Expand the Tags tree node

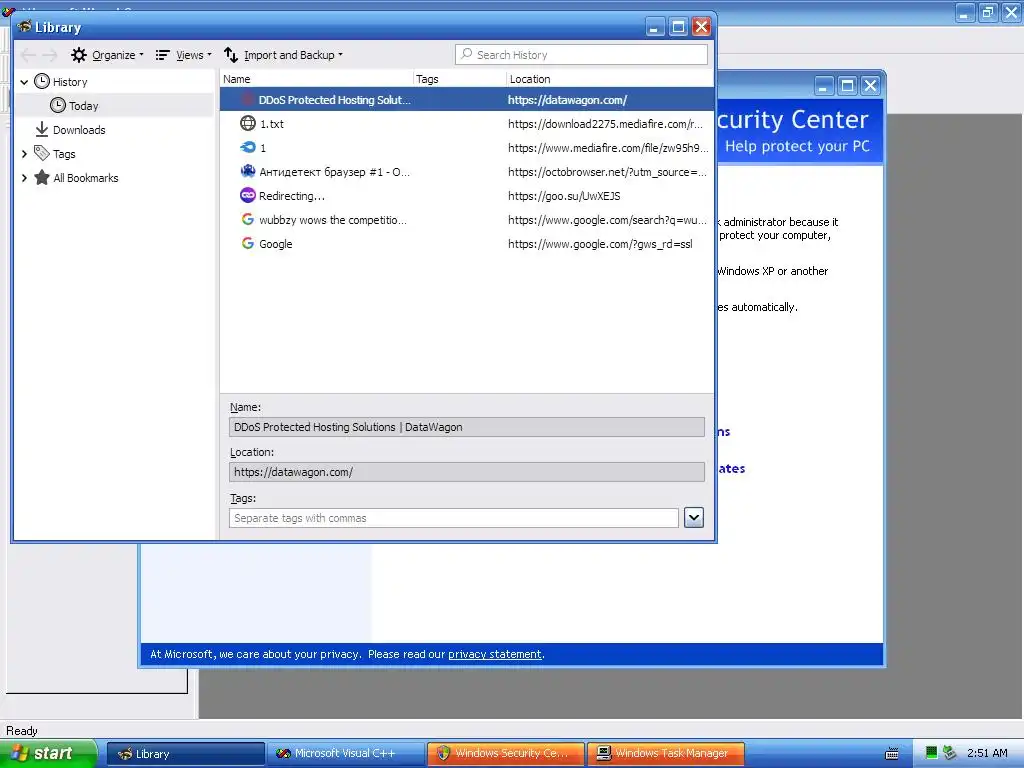(x=24, y=153)
